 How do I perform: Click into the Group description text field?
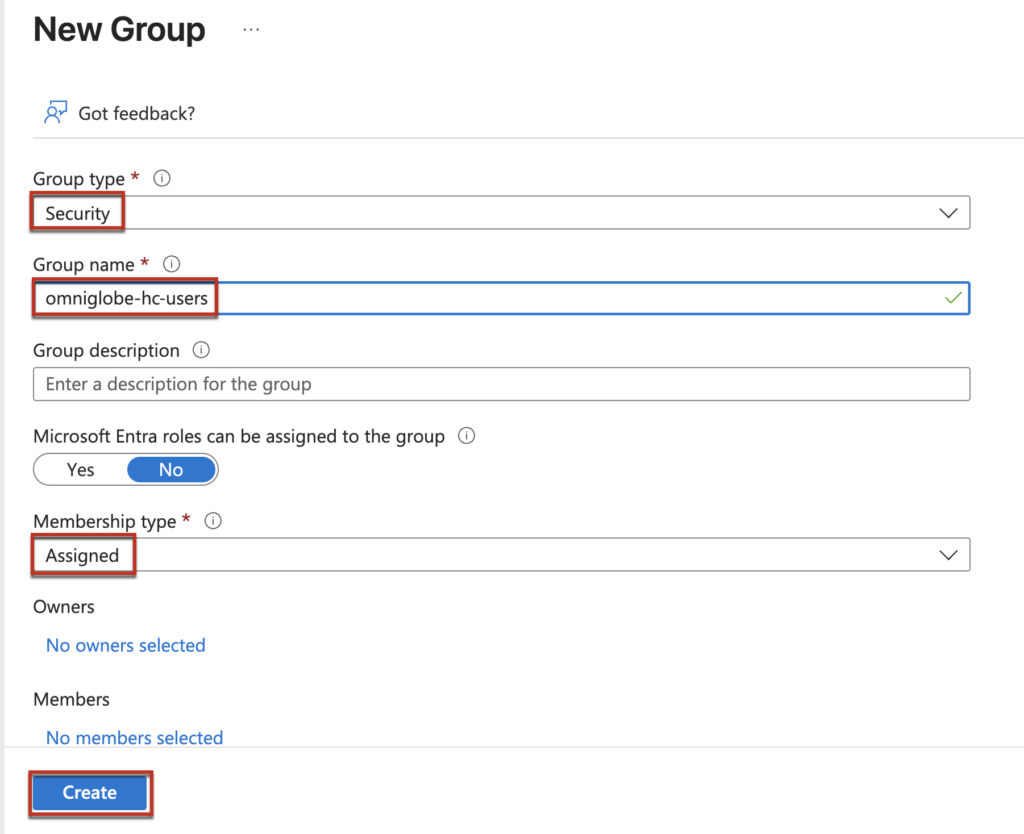[500, 385]
